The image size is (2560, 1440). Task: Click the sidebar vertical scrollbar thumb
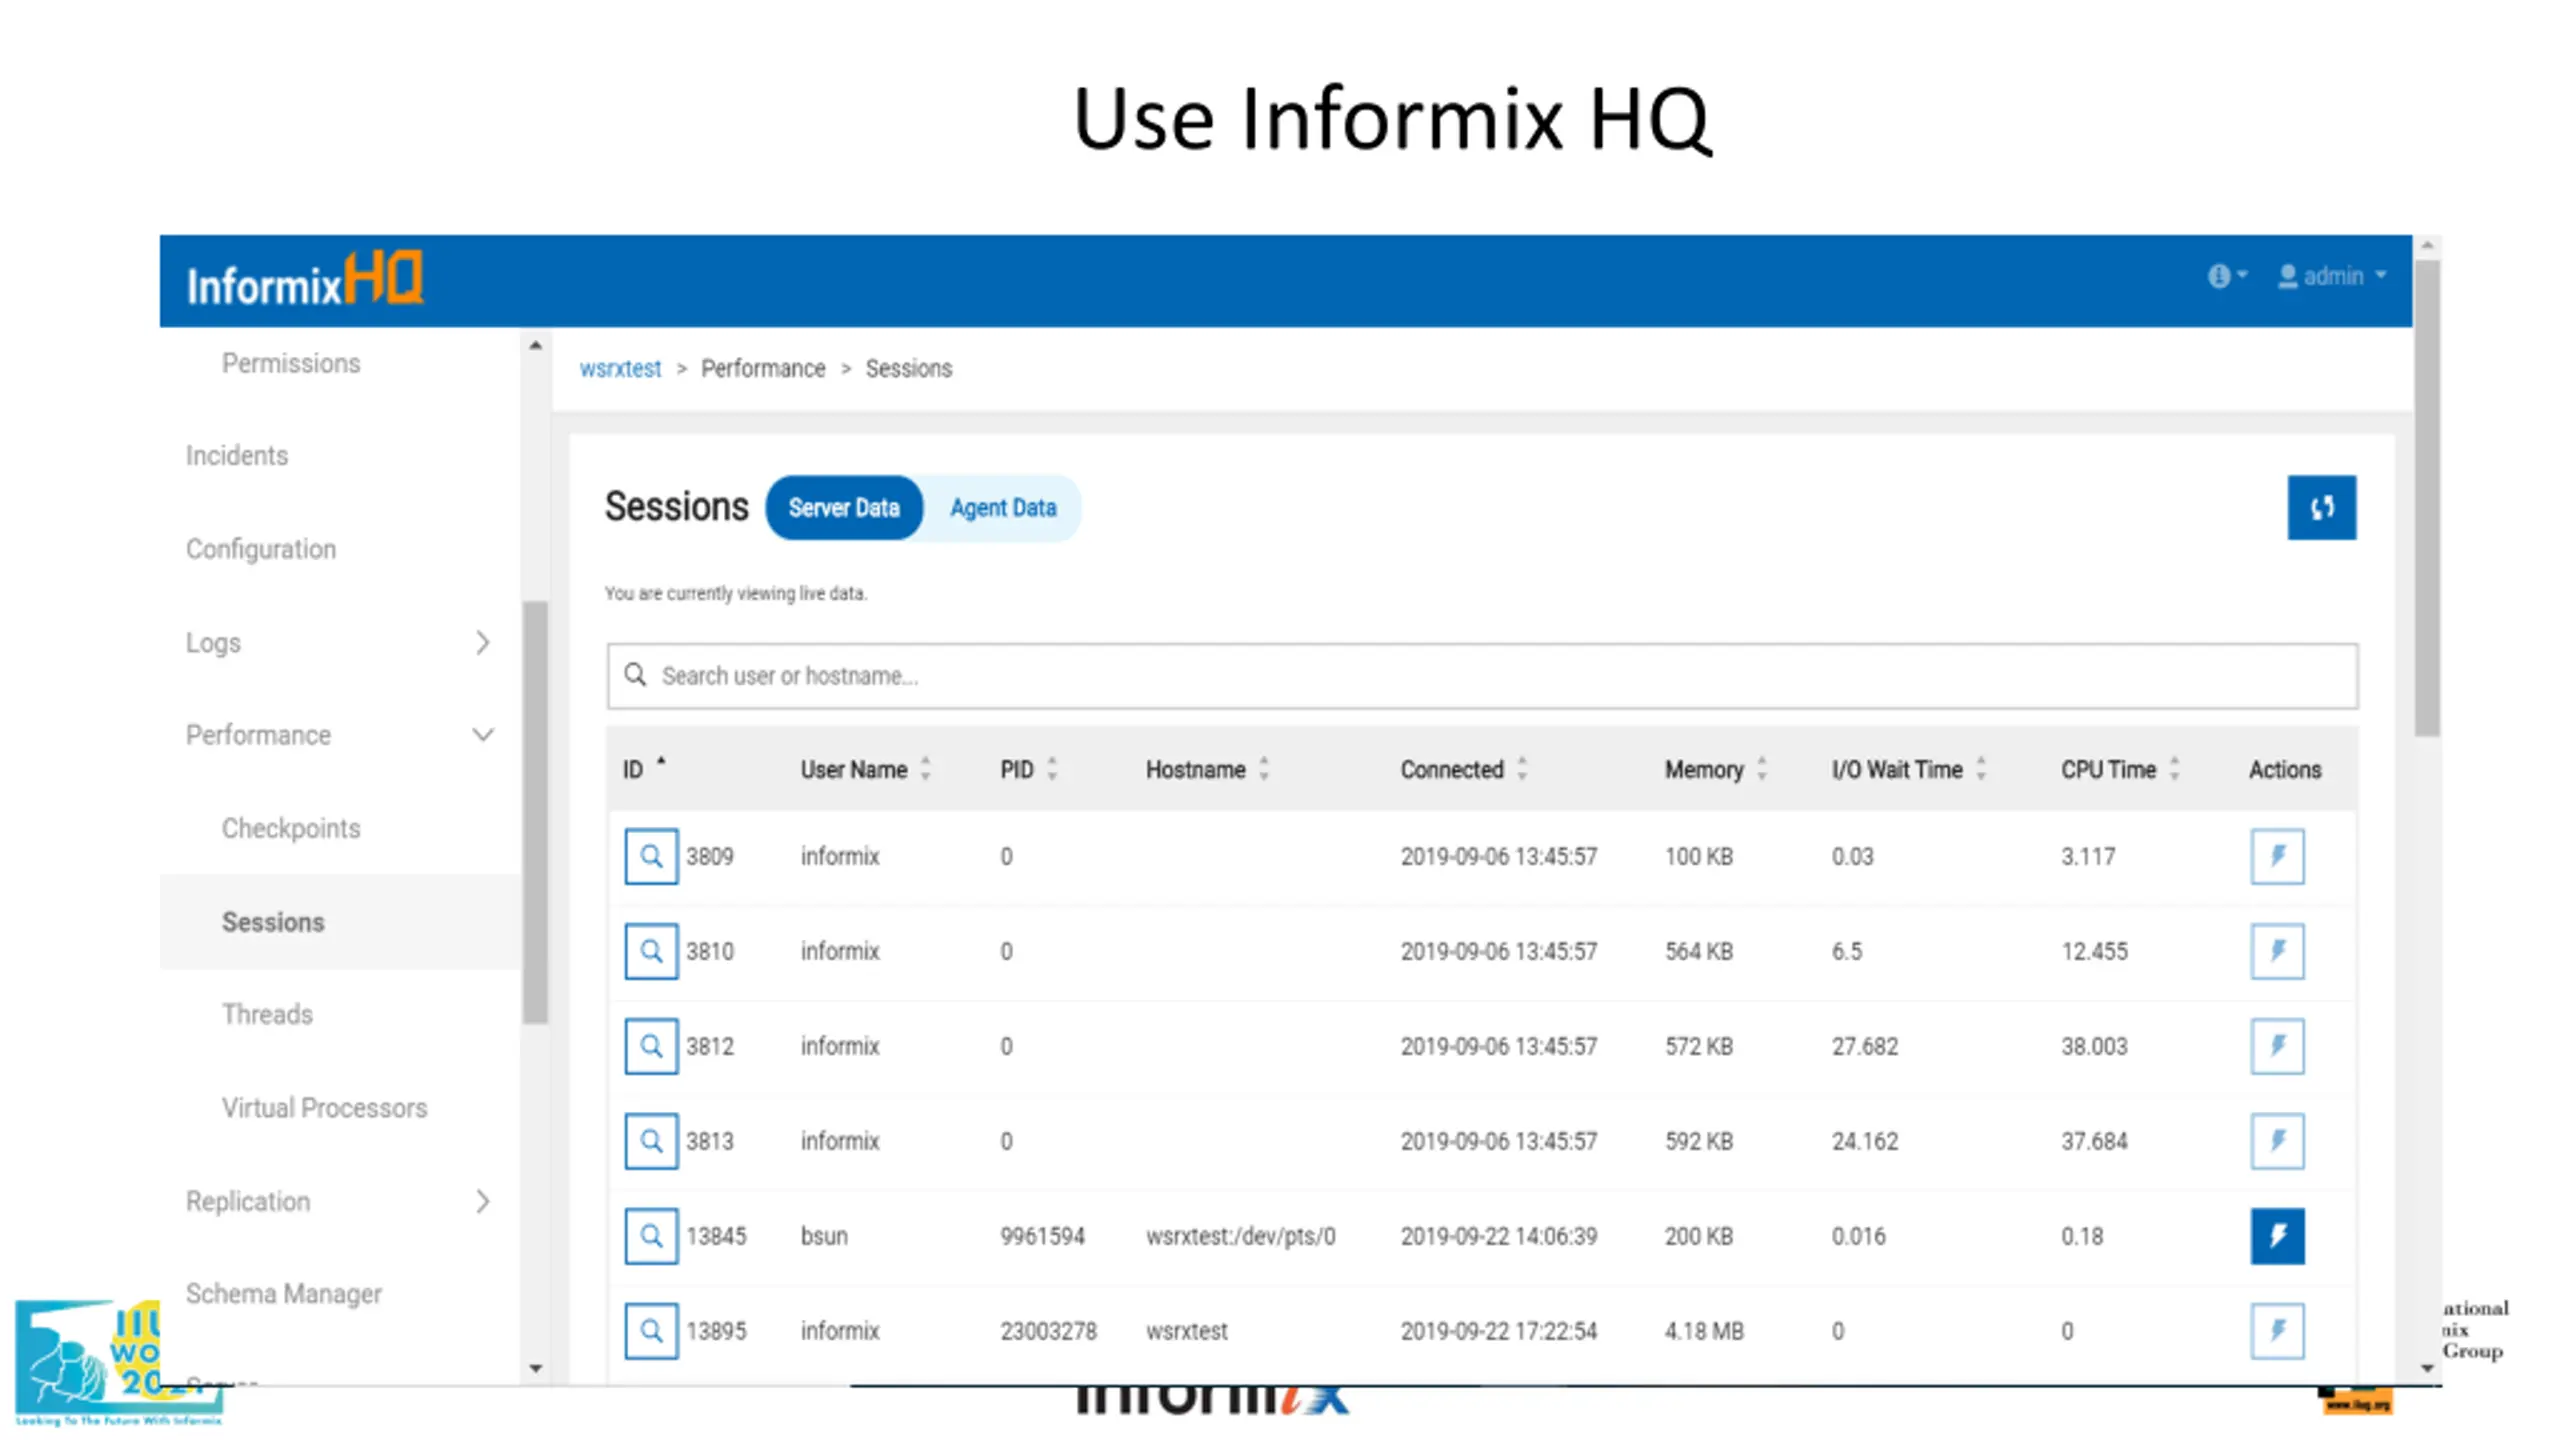coord(536,812)
